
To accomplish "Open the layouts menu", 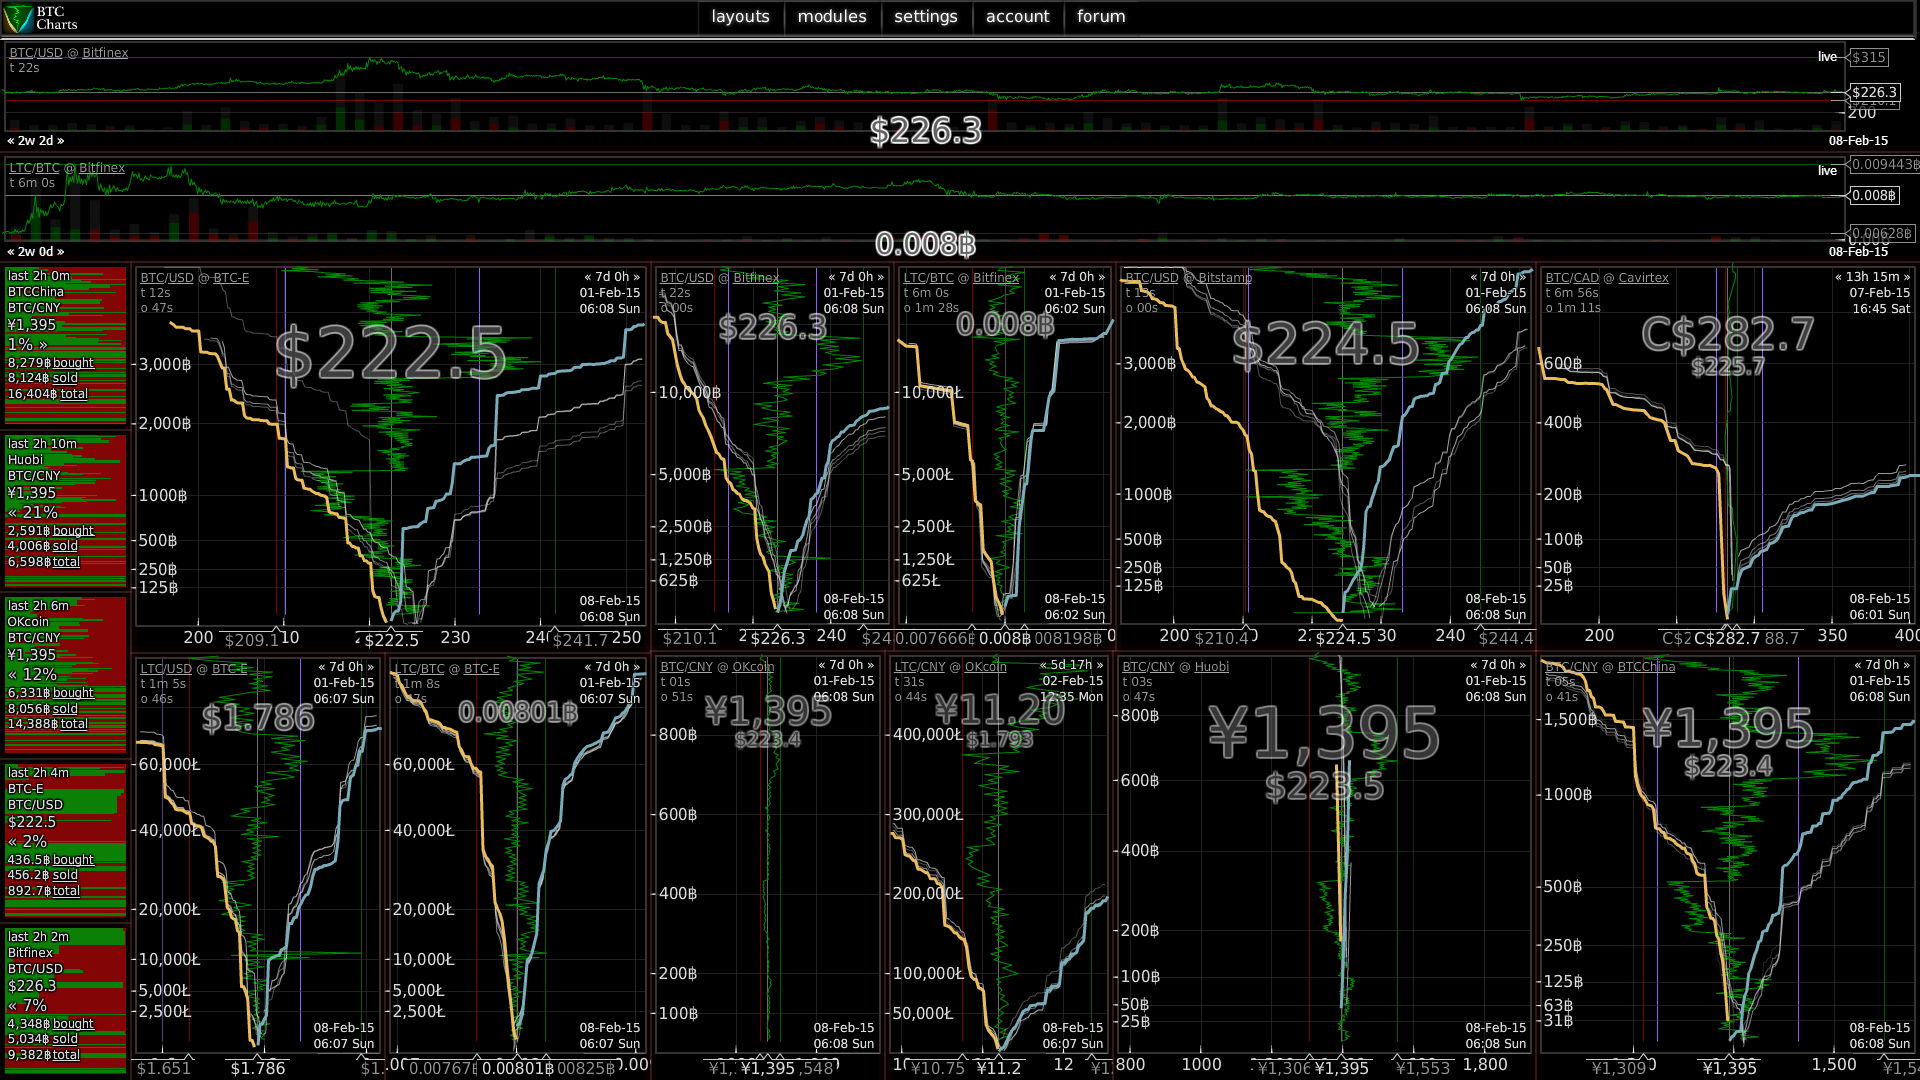I will pyautogui.click(x=740, y=16).
